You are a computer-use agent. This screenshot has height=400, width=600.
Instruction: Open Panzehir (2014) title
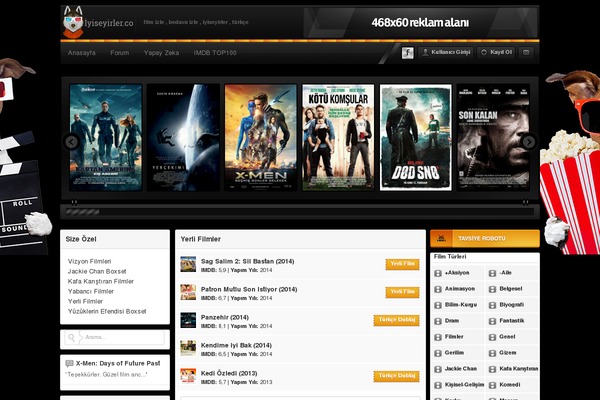[225, 317]
